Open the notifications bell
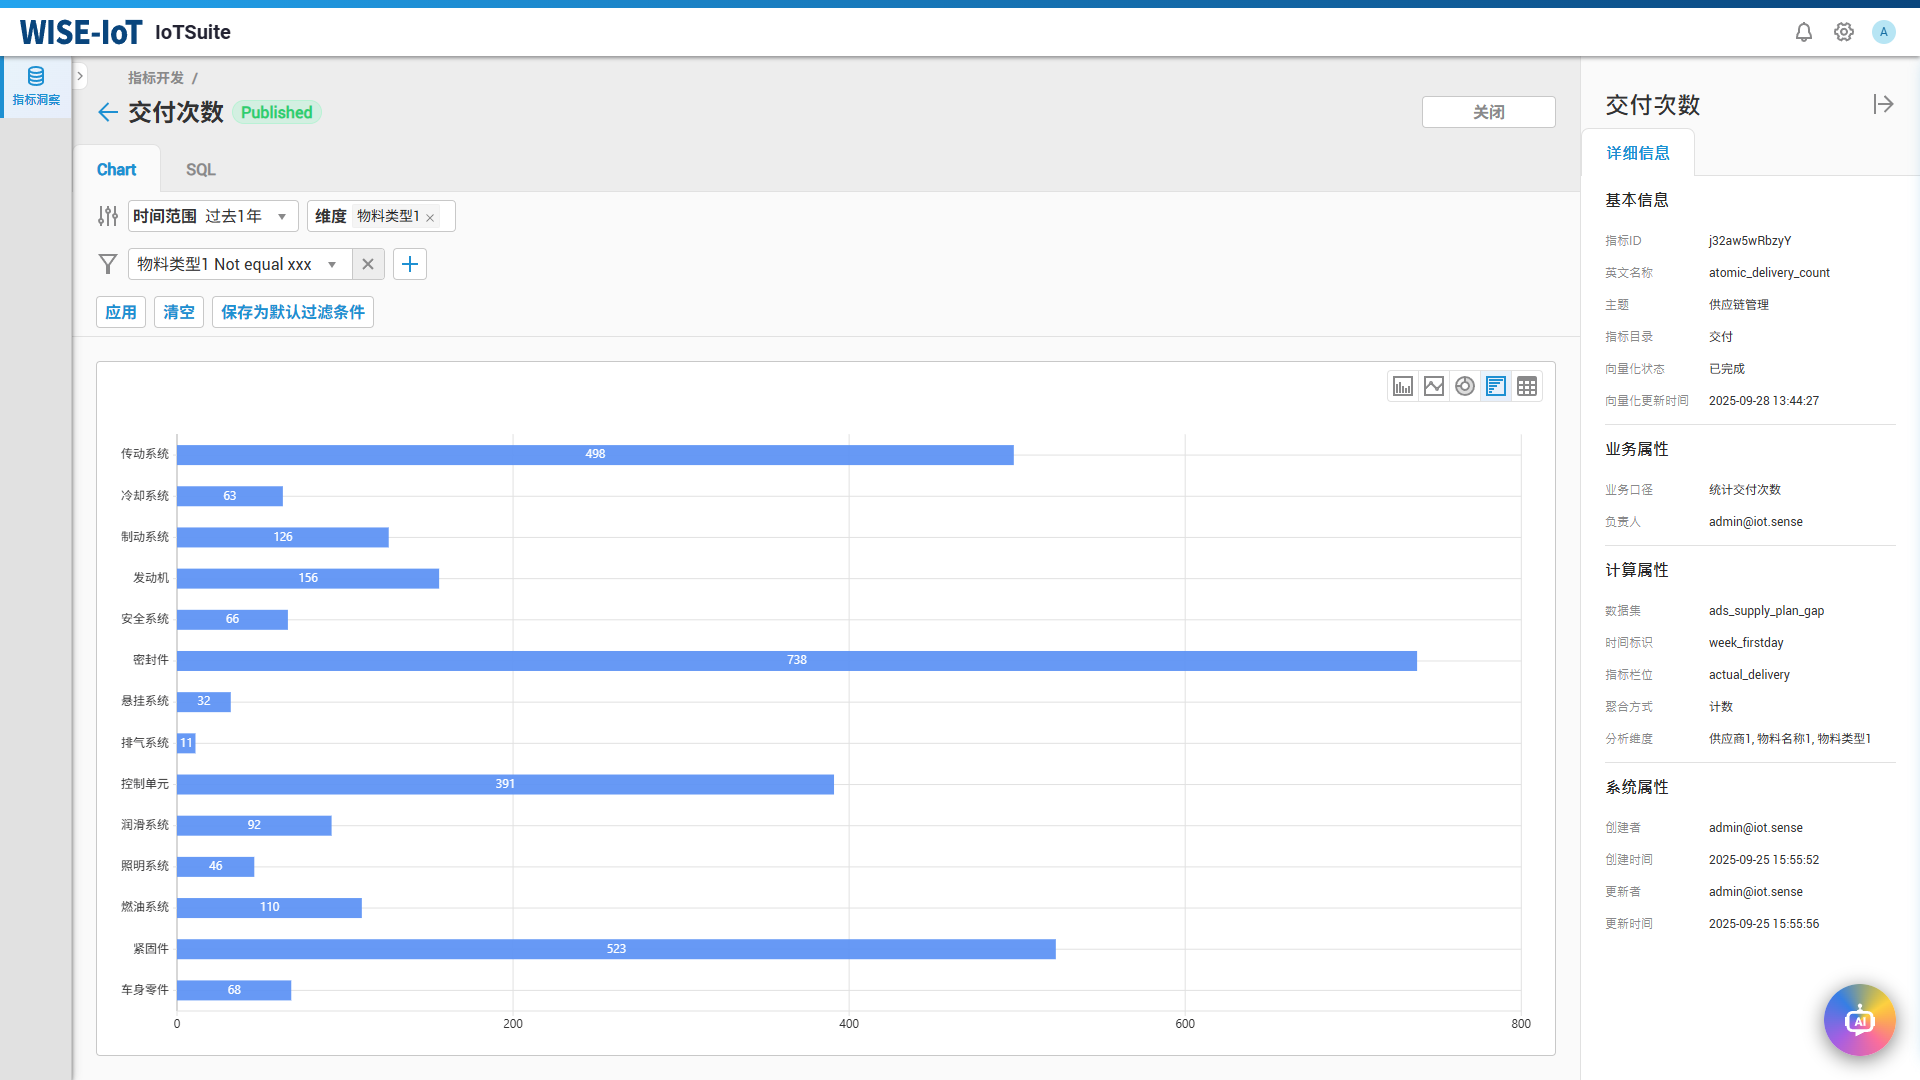Screen dimensions: 1920x1080 point(1803,32)
